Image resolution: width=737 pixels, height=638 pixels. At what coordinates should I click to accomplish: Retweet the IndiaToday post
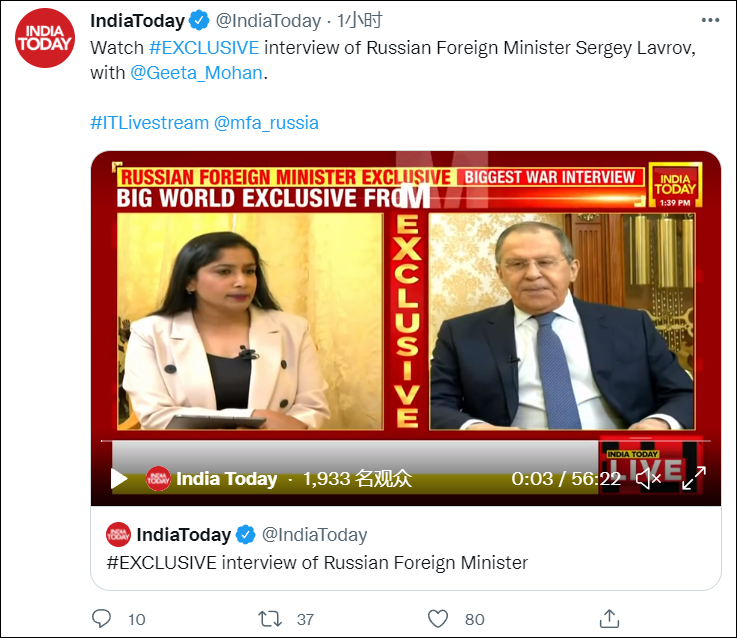pos(270,619)
